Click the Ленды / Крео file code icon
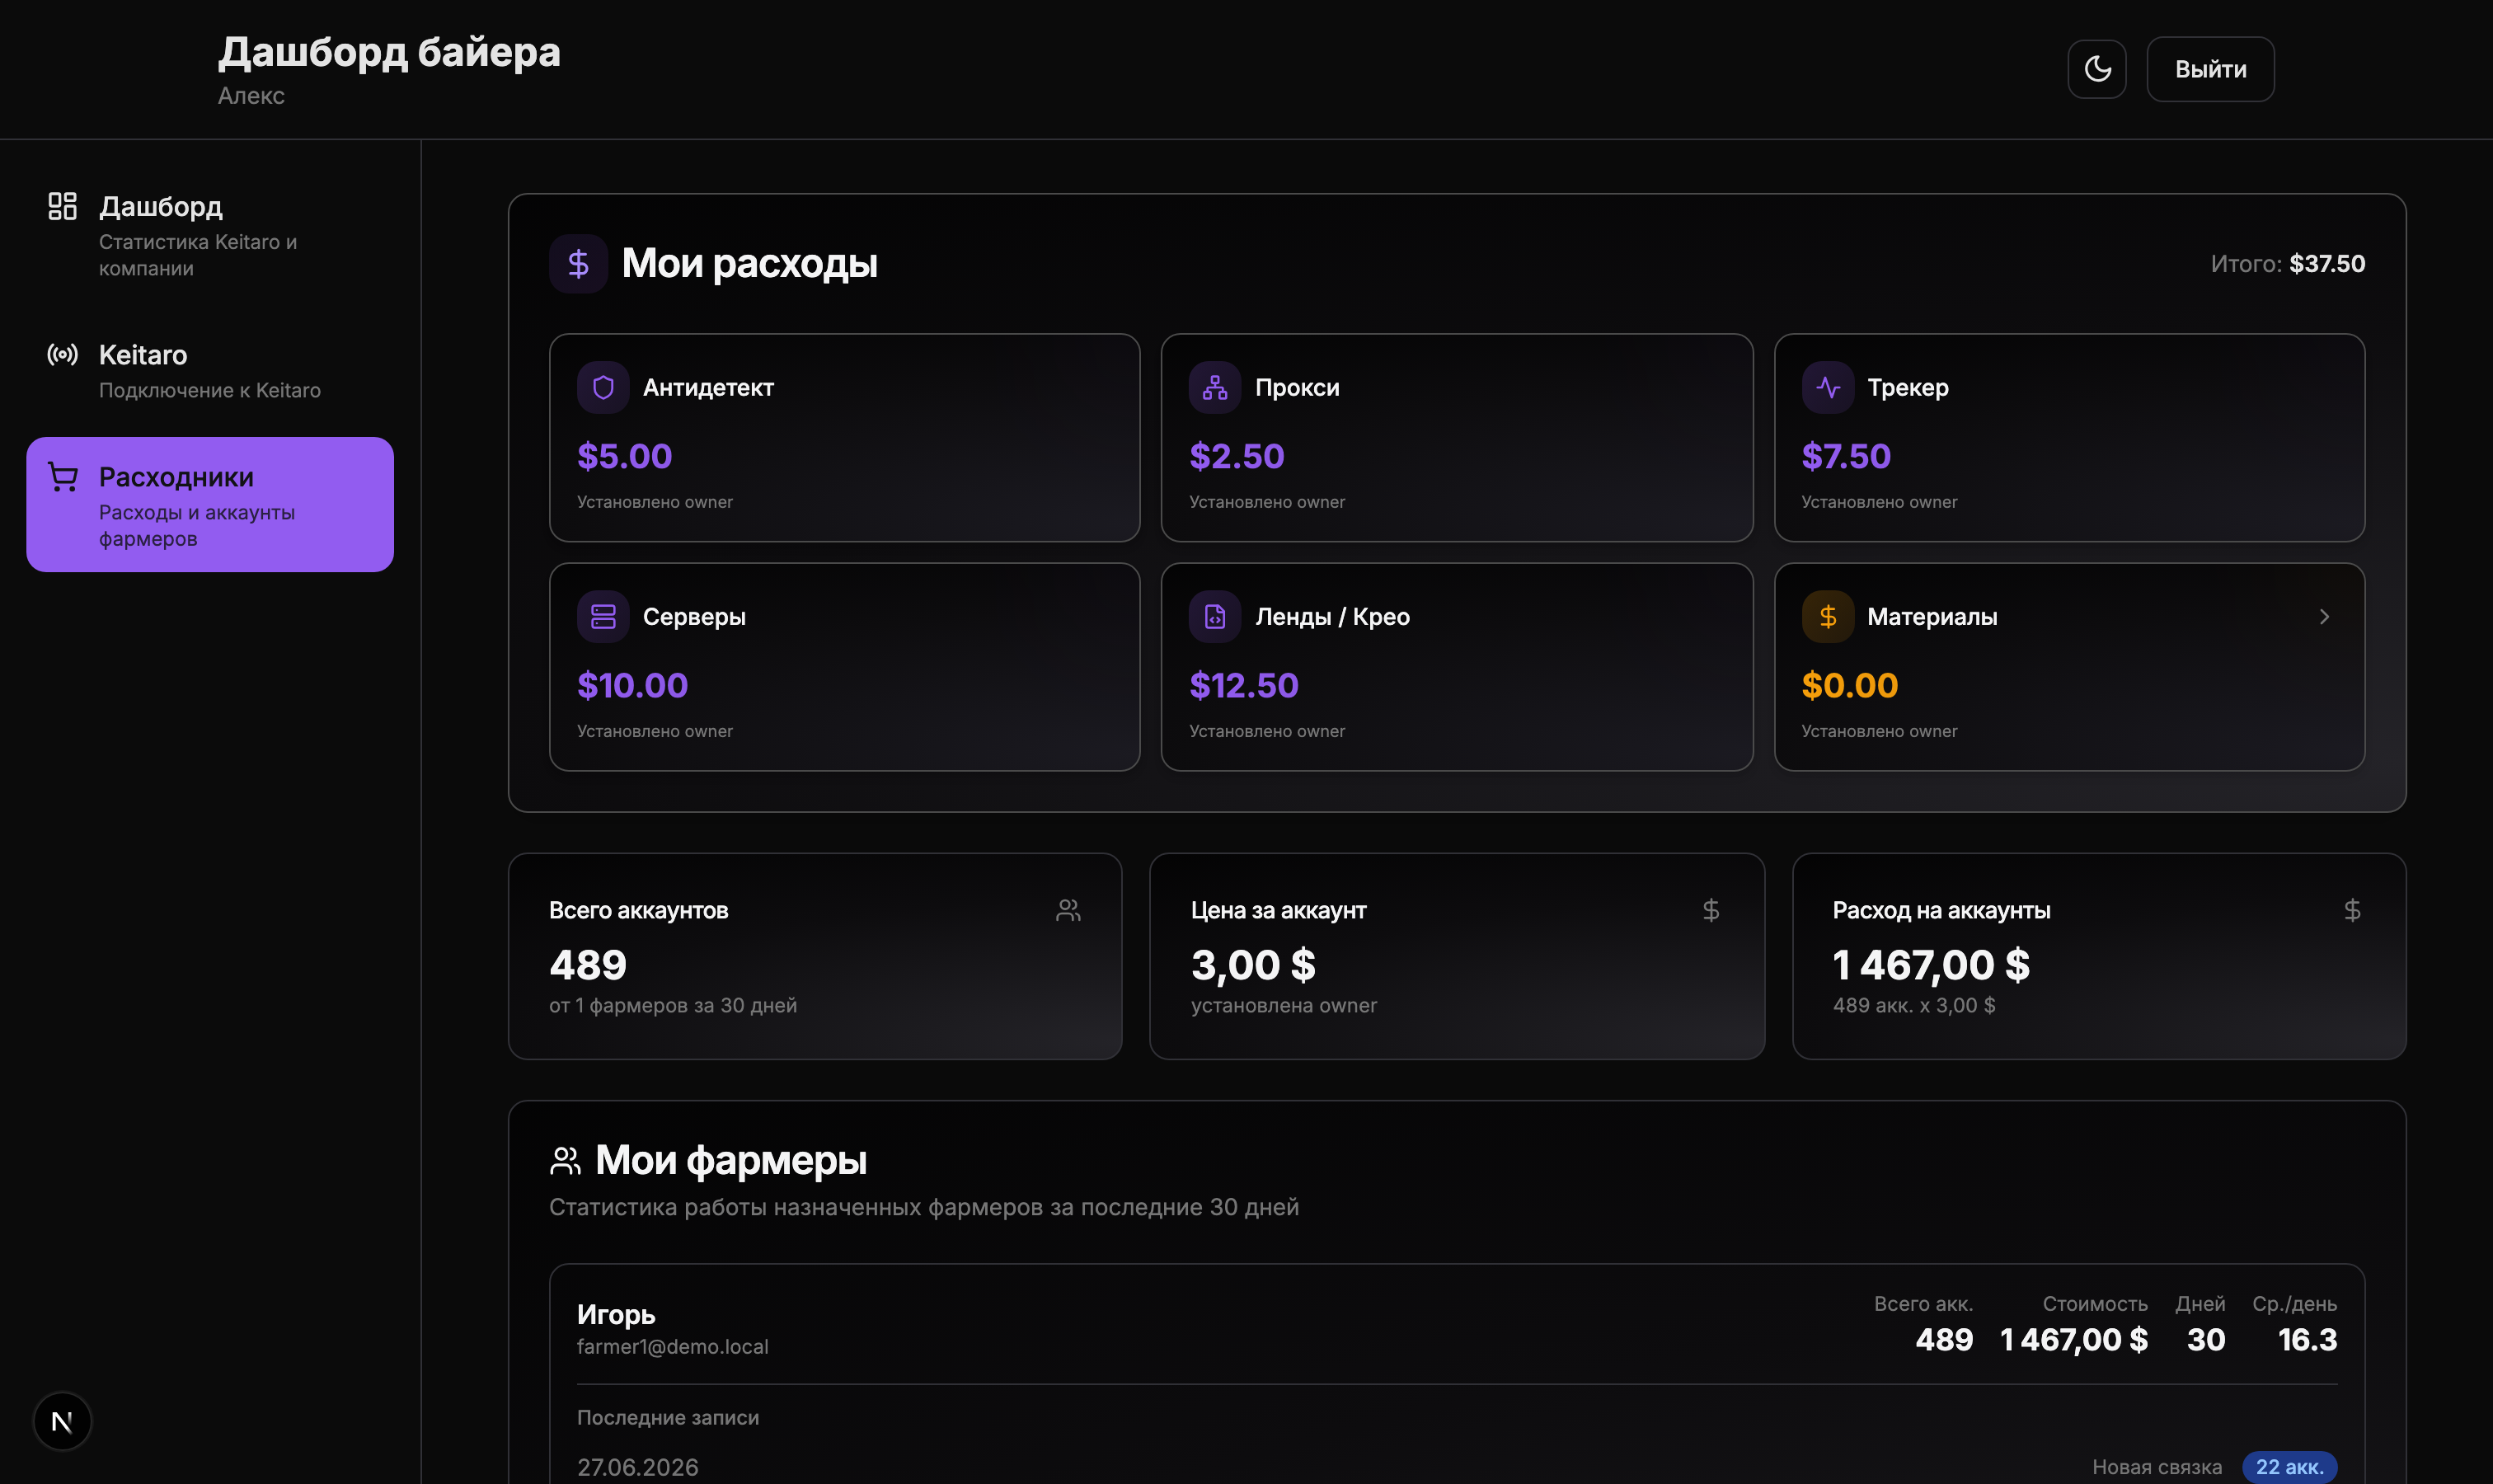Screen dimensions: 2493x1484 1215,616
